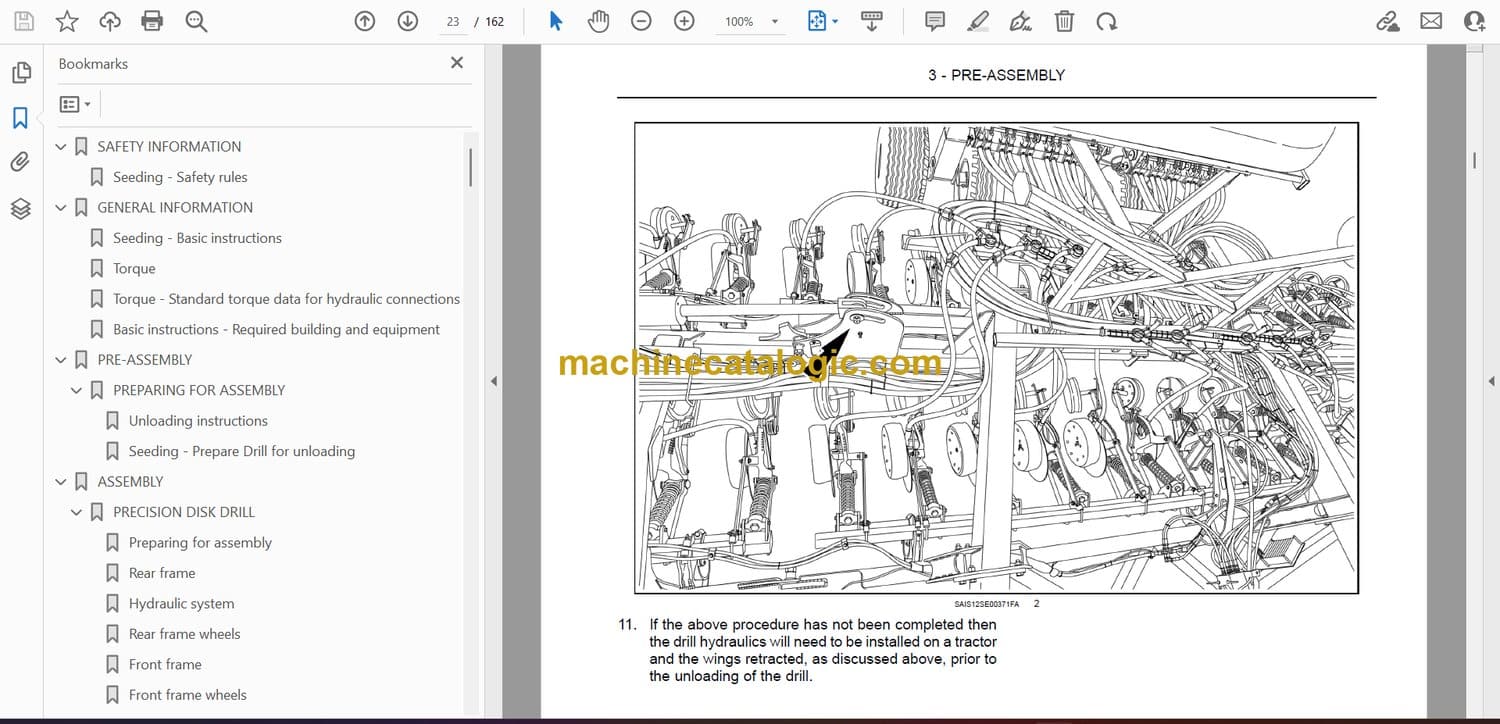The height and width of the screenshot is (724, 1500).
Task: Bookmark file with the star icon
Action: coord(67,21)
